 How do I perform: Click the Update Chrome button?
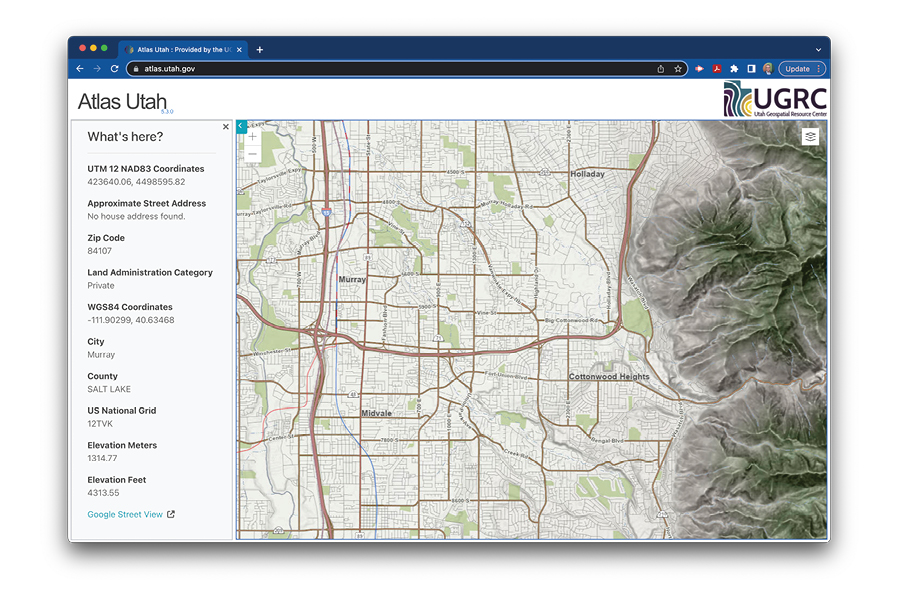(x=802, y=69)
